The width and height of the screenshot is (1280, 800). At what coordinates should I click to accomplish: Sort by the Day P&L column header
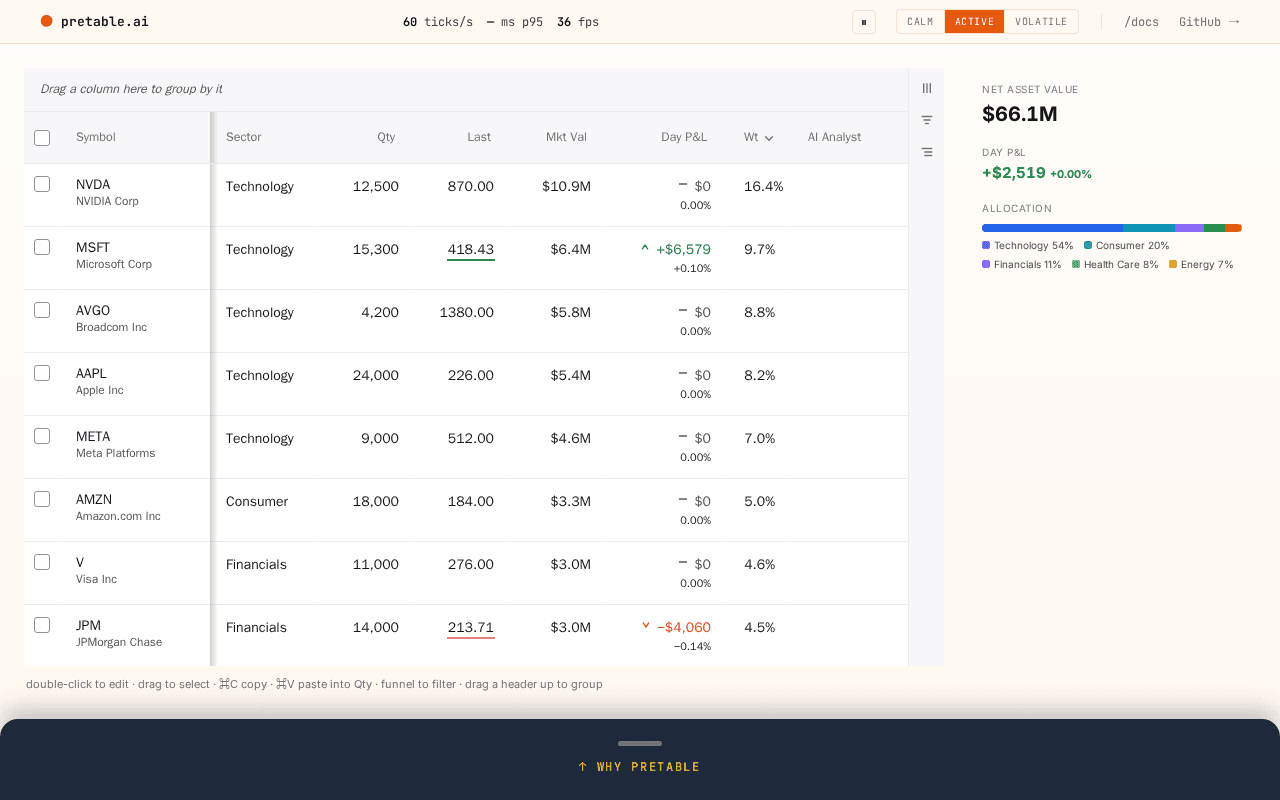pyautogui.click(x=684, y=137)
